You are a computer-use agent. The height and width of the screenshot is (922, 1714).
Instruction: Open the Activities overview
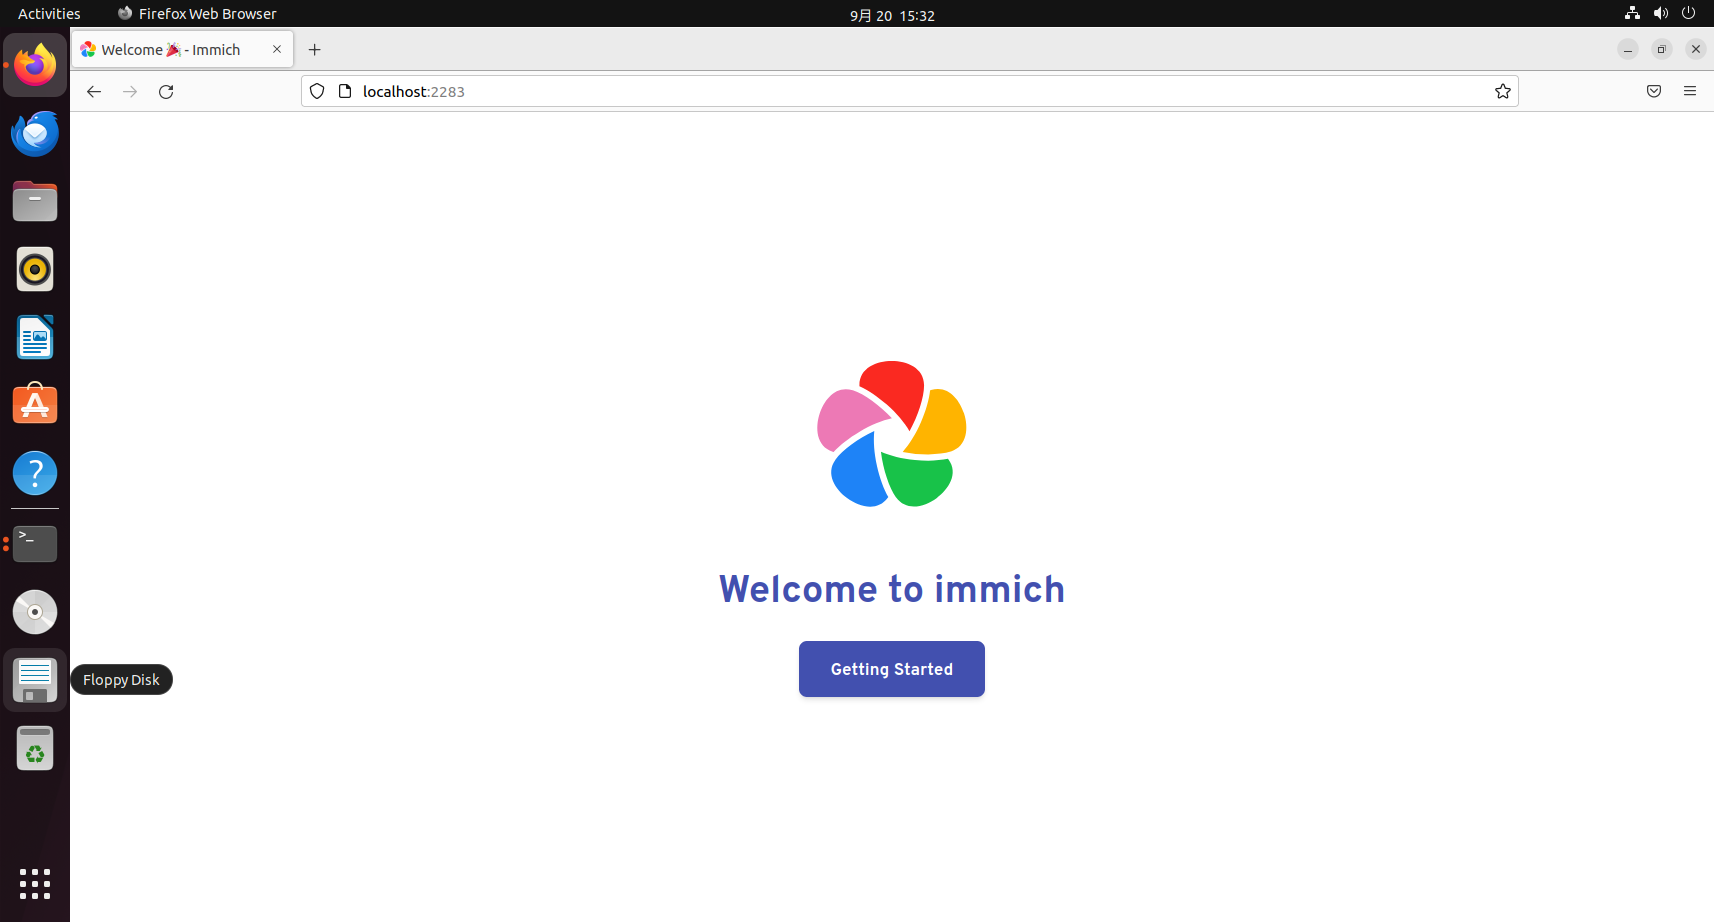coord(49,14)
